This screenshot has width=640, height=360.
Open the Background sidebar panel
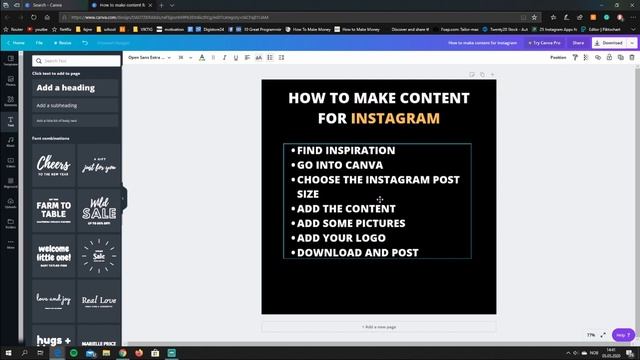pos(10,183)
